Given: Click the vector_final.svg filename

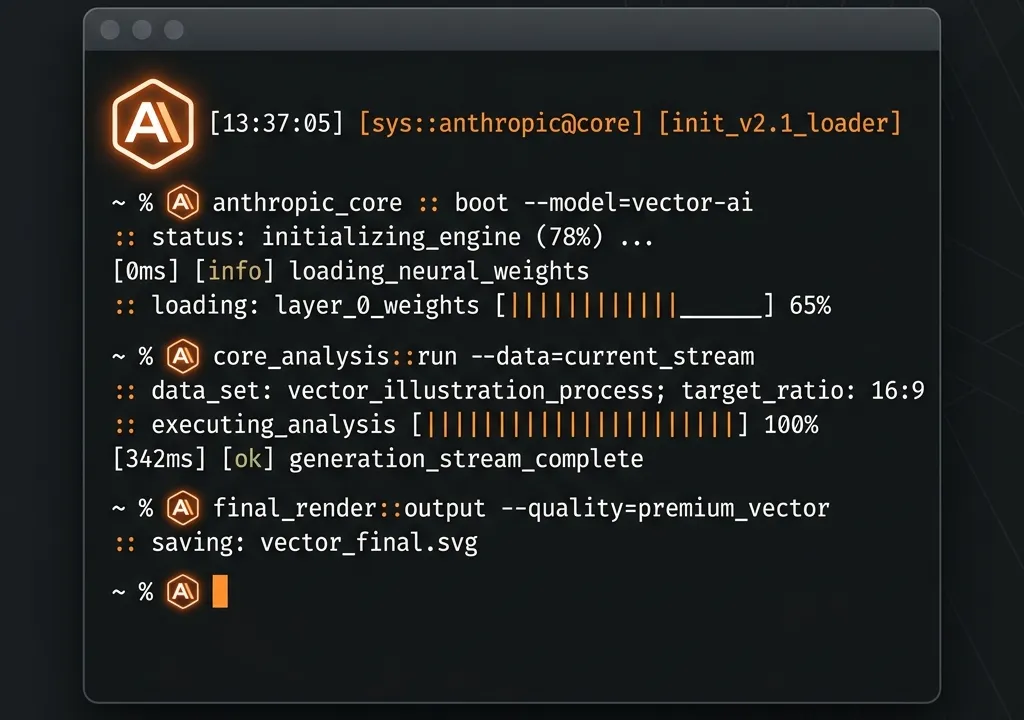Looking at the screenshot, I should coord(369,543).
